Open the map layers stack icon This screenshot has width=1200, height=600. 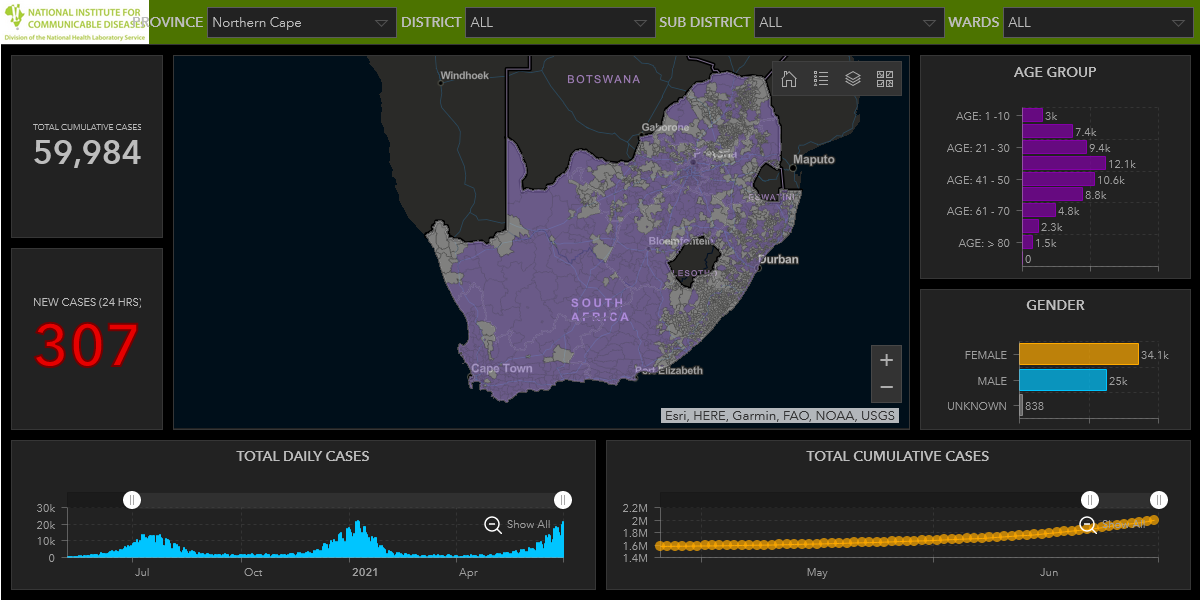coord(853,79)
